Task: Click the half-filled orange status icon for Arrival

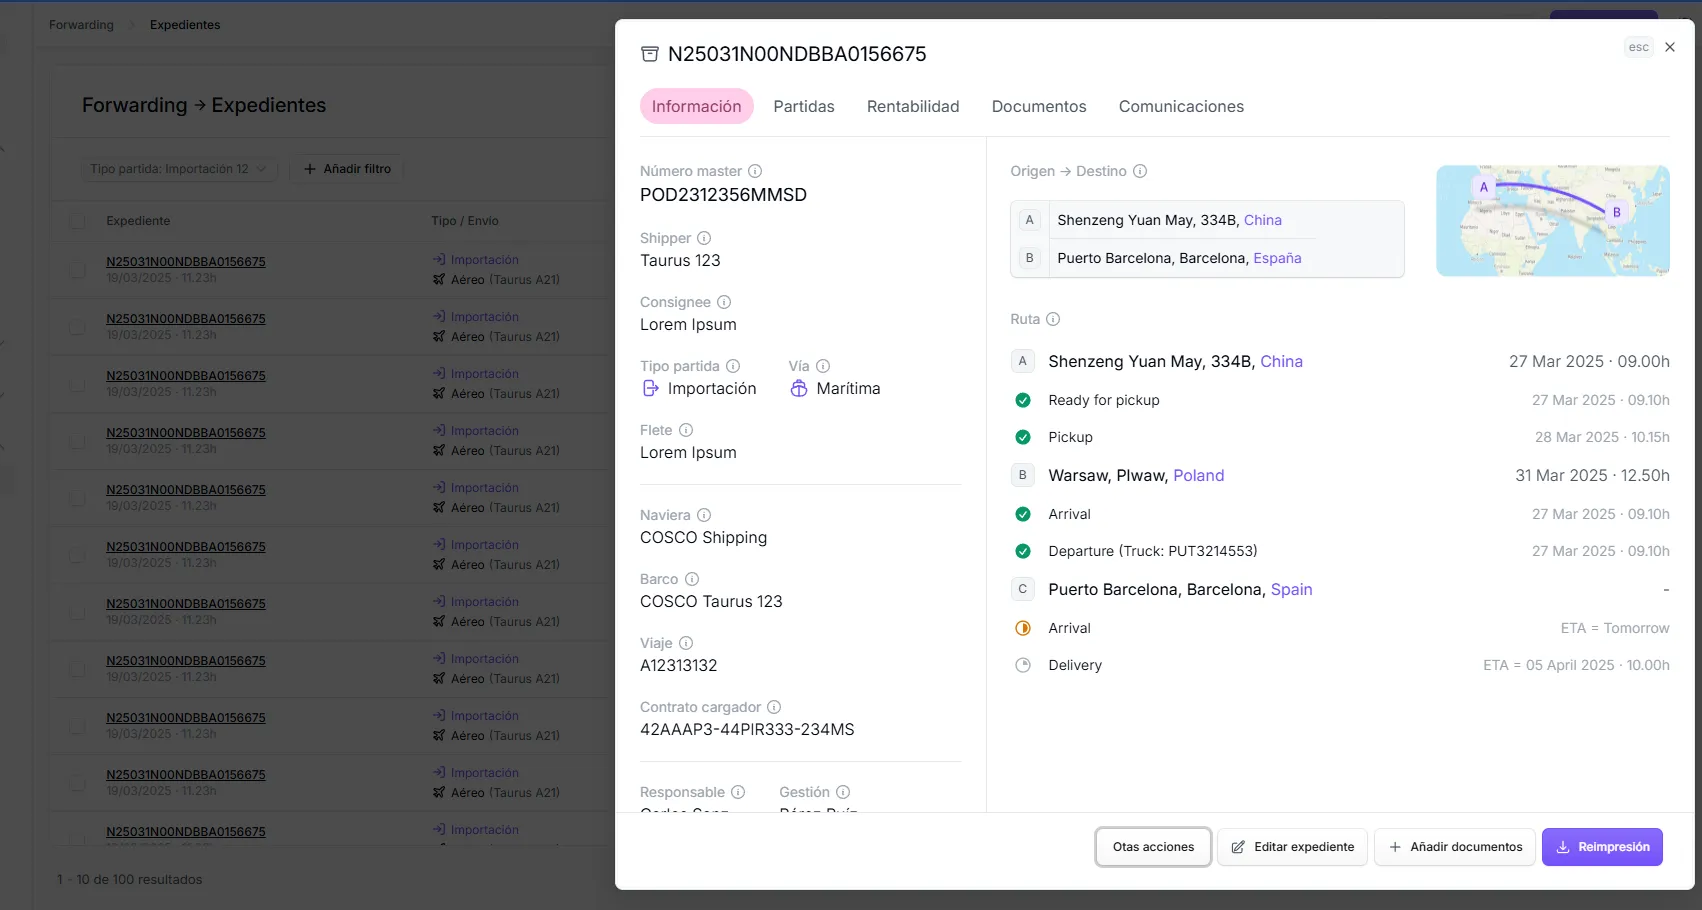Action: tap(1023, 628)
